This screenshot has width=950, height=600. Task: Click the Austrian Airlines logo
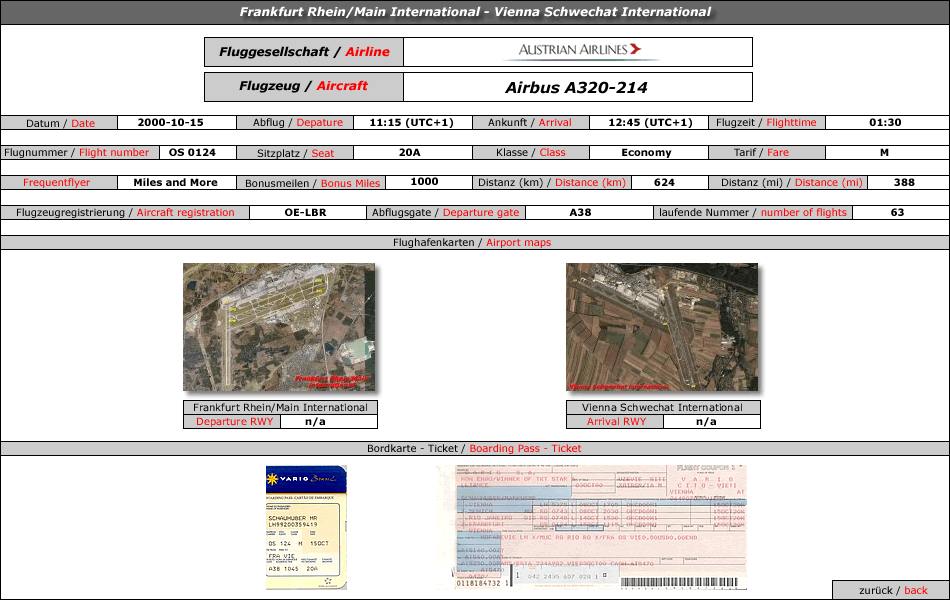click(x=579, y=51)
